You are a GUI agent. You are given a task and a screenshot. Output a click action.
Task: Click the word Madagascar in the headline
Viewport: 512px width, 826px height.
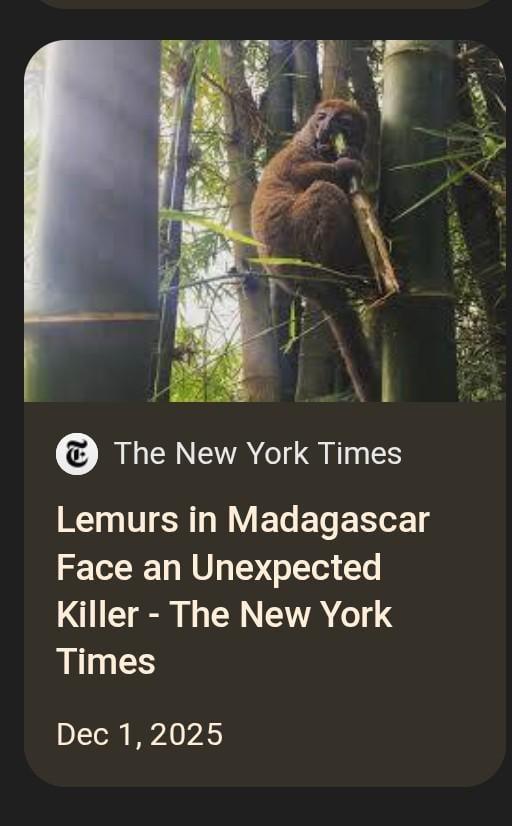pos(329,520)
